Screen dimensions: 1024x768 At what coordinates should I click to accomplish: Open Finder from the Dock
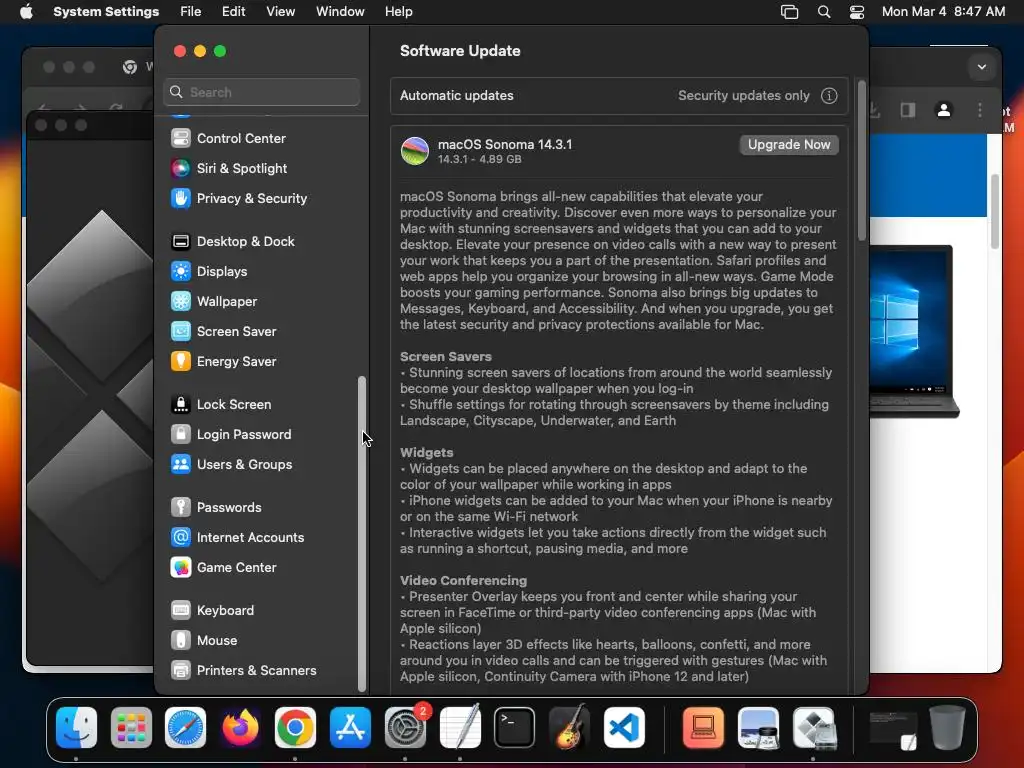coord(76,728)
